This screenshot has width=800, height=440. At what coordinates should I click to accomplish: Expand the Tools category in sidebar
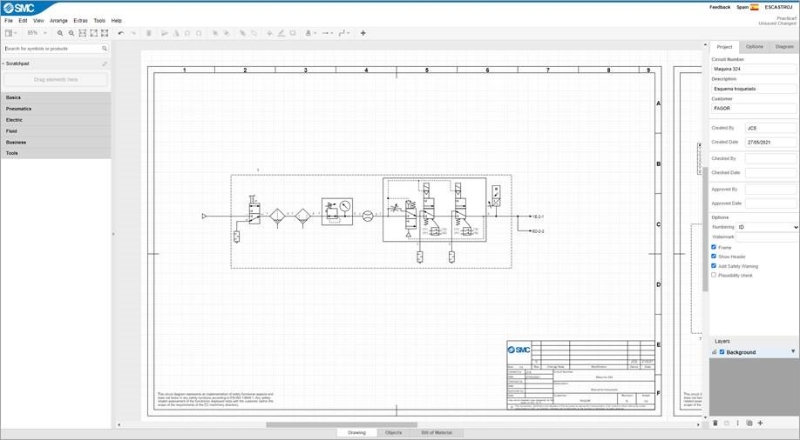click(x=56, y=153)
